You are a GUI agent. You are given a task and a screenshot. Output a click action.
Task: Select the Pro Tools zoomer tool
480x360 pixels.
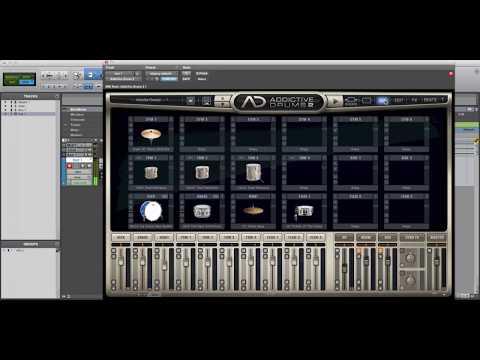[77, 76]
